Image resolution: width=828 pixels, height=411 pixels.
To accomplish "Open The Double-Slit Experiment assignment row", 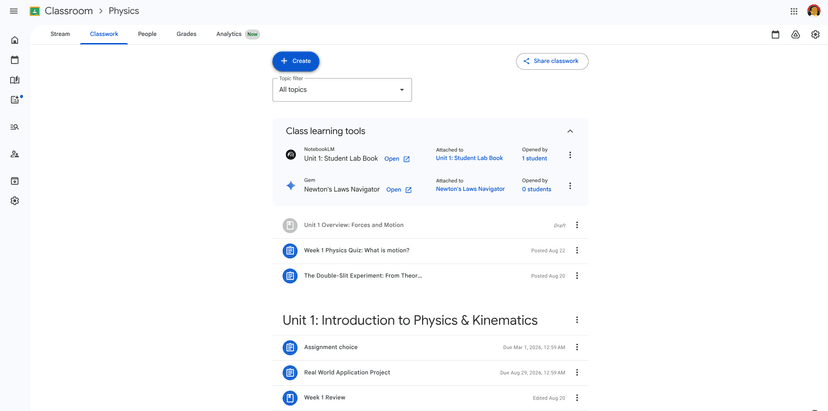I will pyautogui.click(x=430, y=276).
